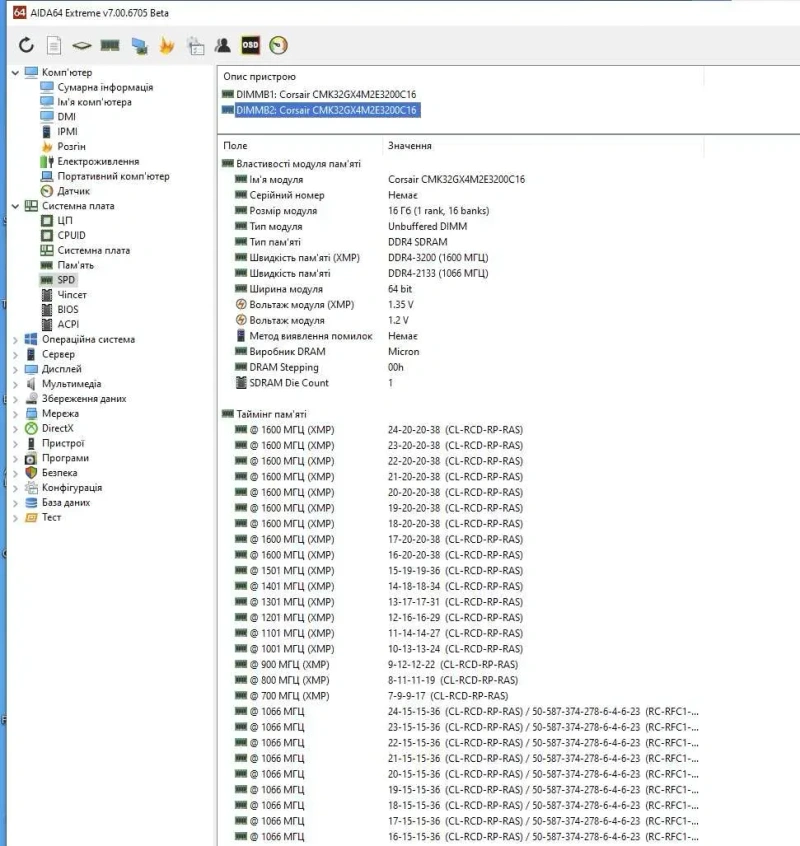Collapse the Комп'ютер tree node
The height and width of the screenshot is (846, 800).
(15, 72)
